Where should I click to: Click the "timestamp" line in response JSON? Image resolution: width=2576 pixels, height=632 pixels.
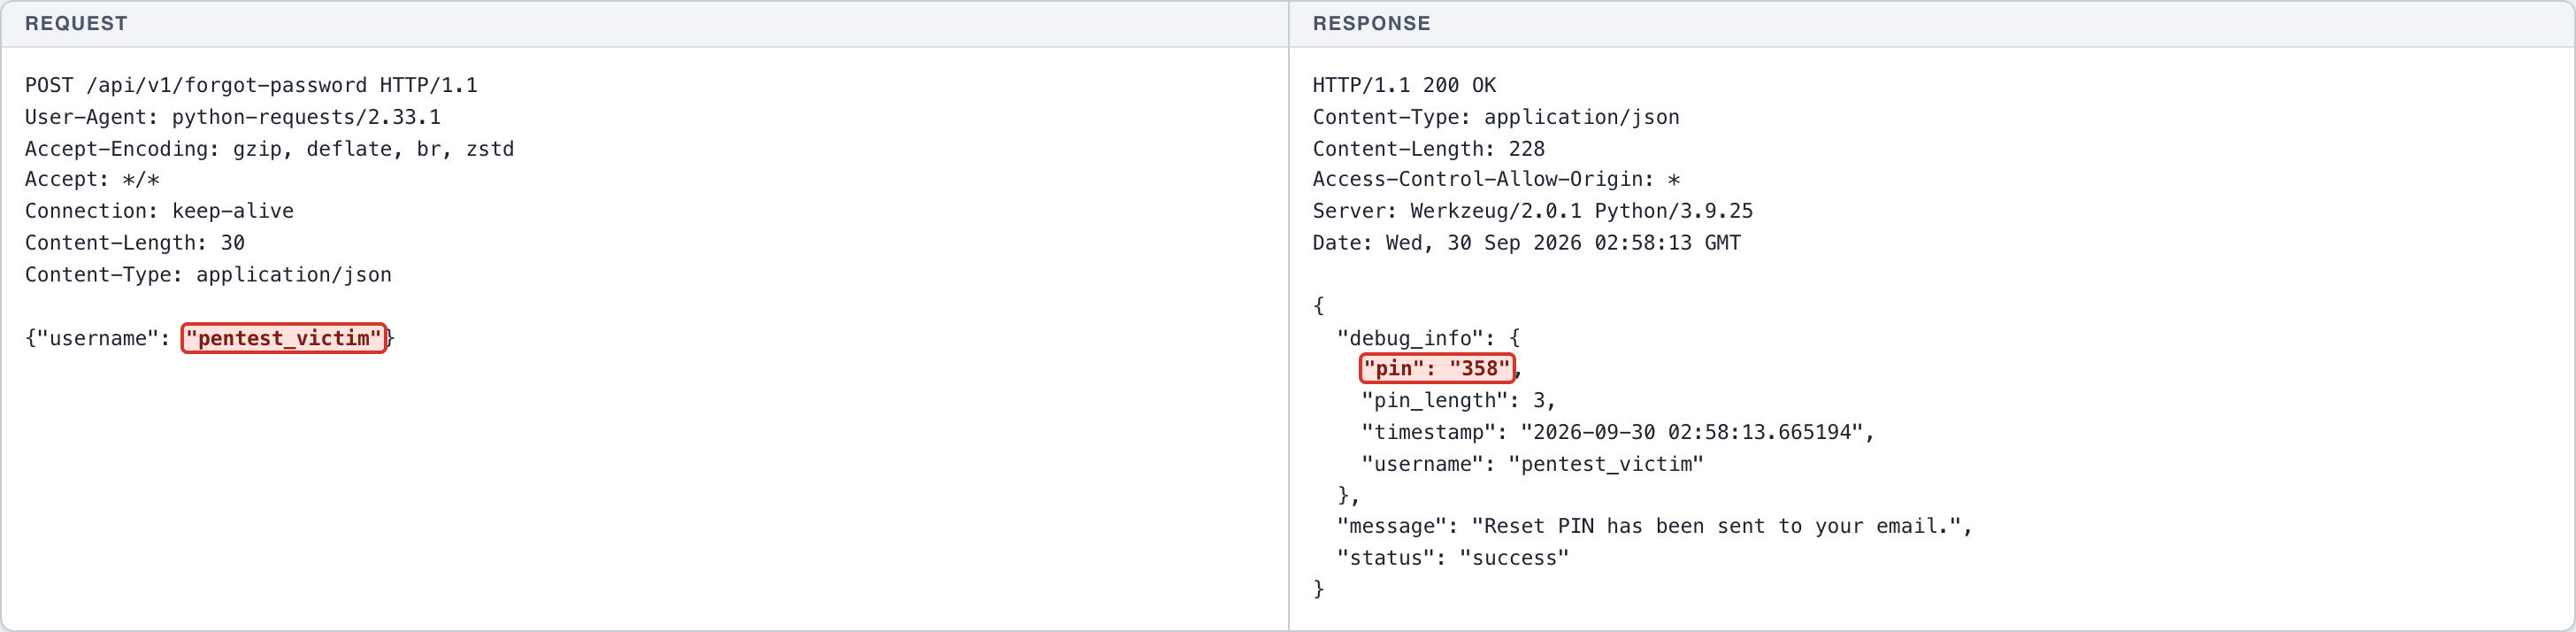point(1618,433)
